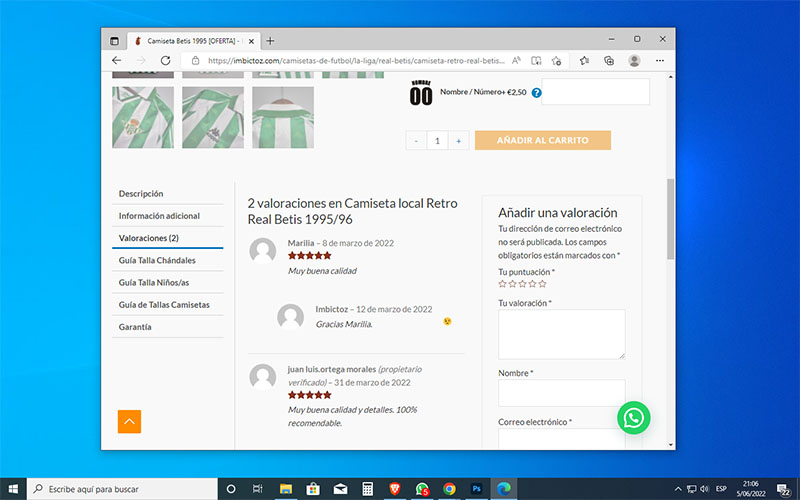This screenshot has height=500, width=800.
Task: Click the WhatsApp chat bubble
Action: click(x=634, y=418)
